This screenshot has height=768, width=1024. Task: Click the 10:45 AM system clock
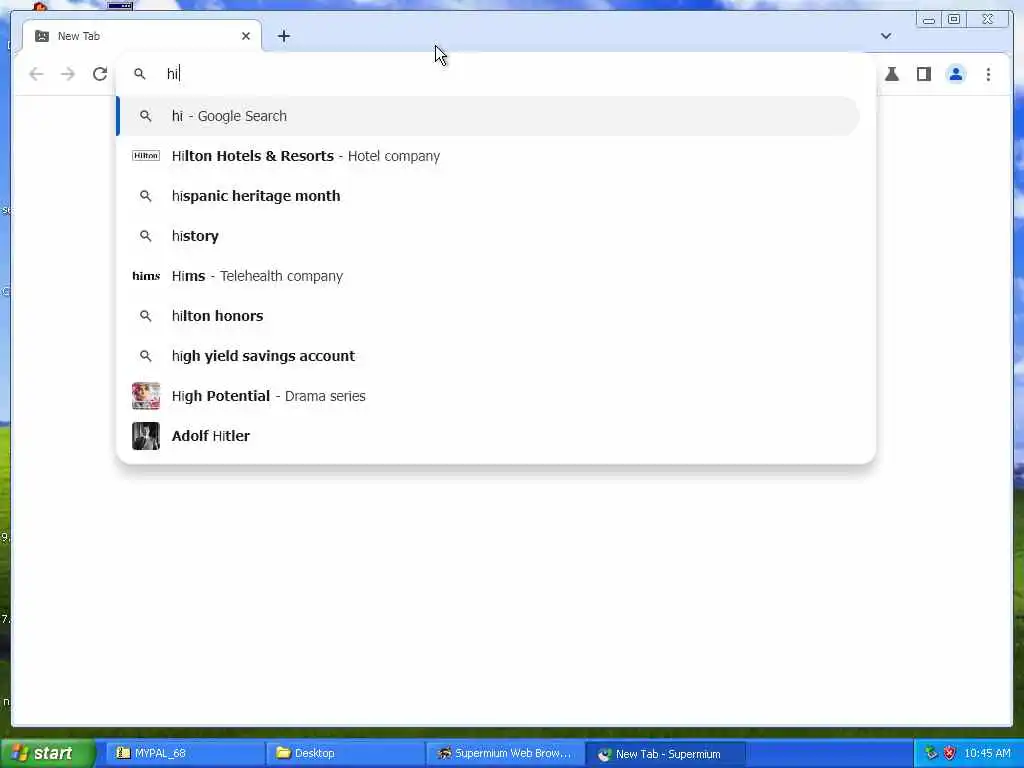point(987,753)
